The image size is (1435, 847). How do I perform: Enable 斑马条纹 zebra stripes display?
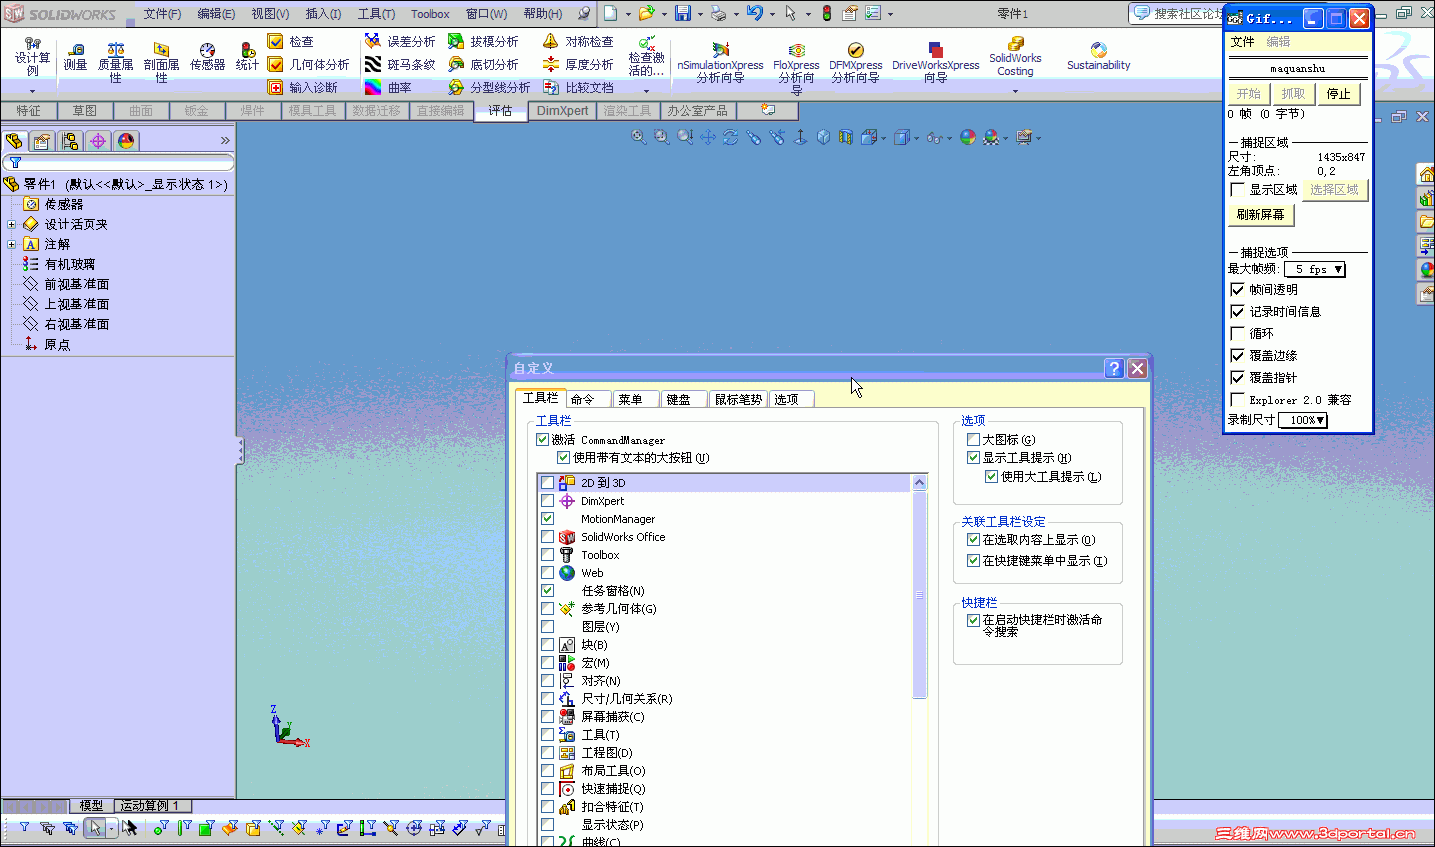pyautogui.click(x=399, y=64)
